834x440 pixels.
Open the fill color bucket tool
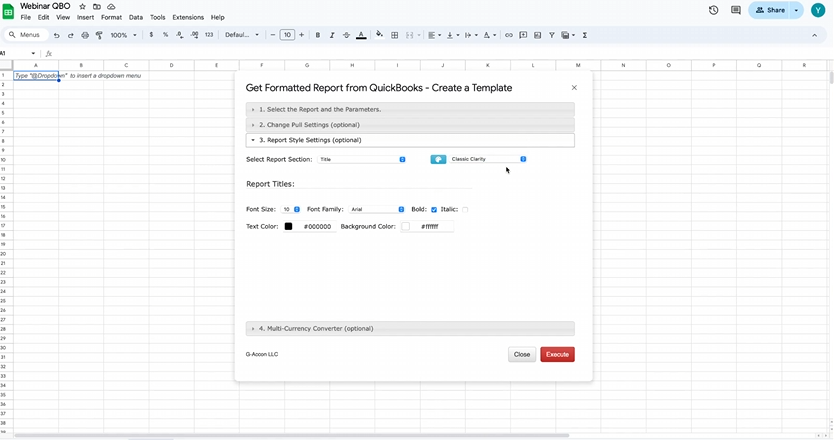tap(379, 35)
